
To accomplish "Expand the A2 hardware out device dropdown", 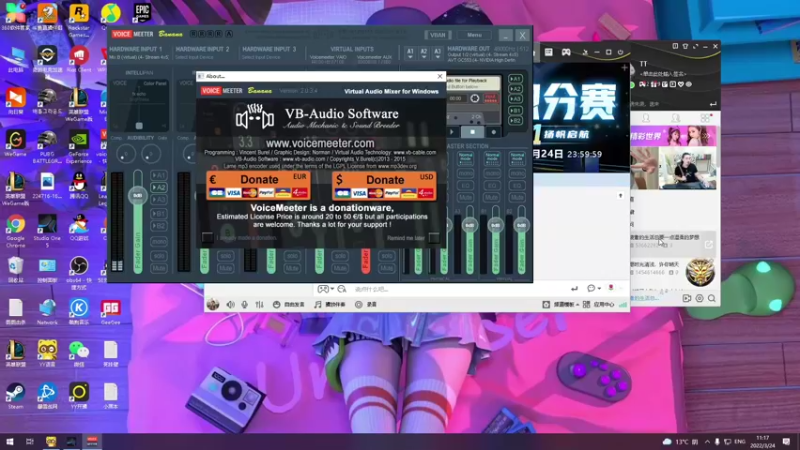I will [423, 53].
